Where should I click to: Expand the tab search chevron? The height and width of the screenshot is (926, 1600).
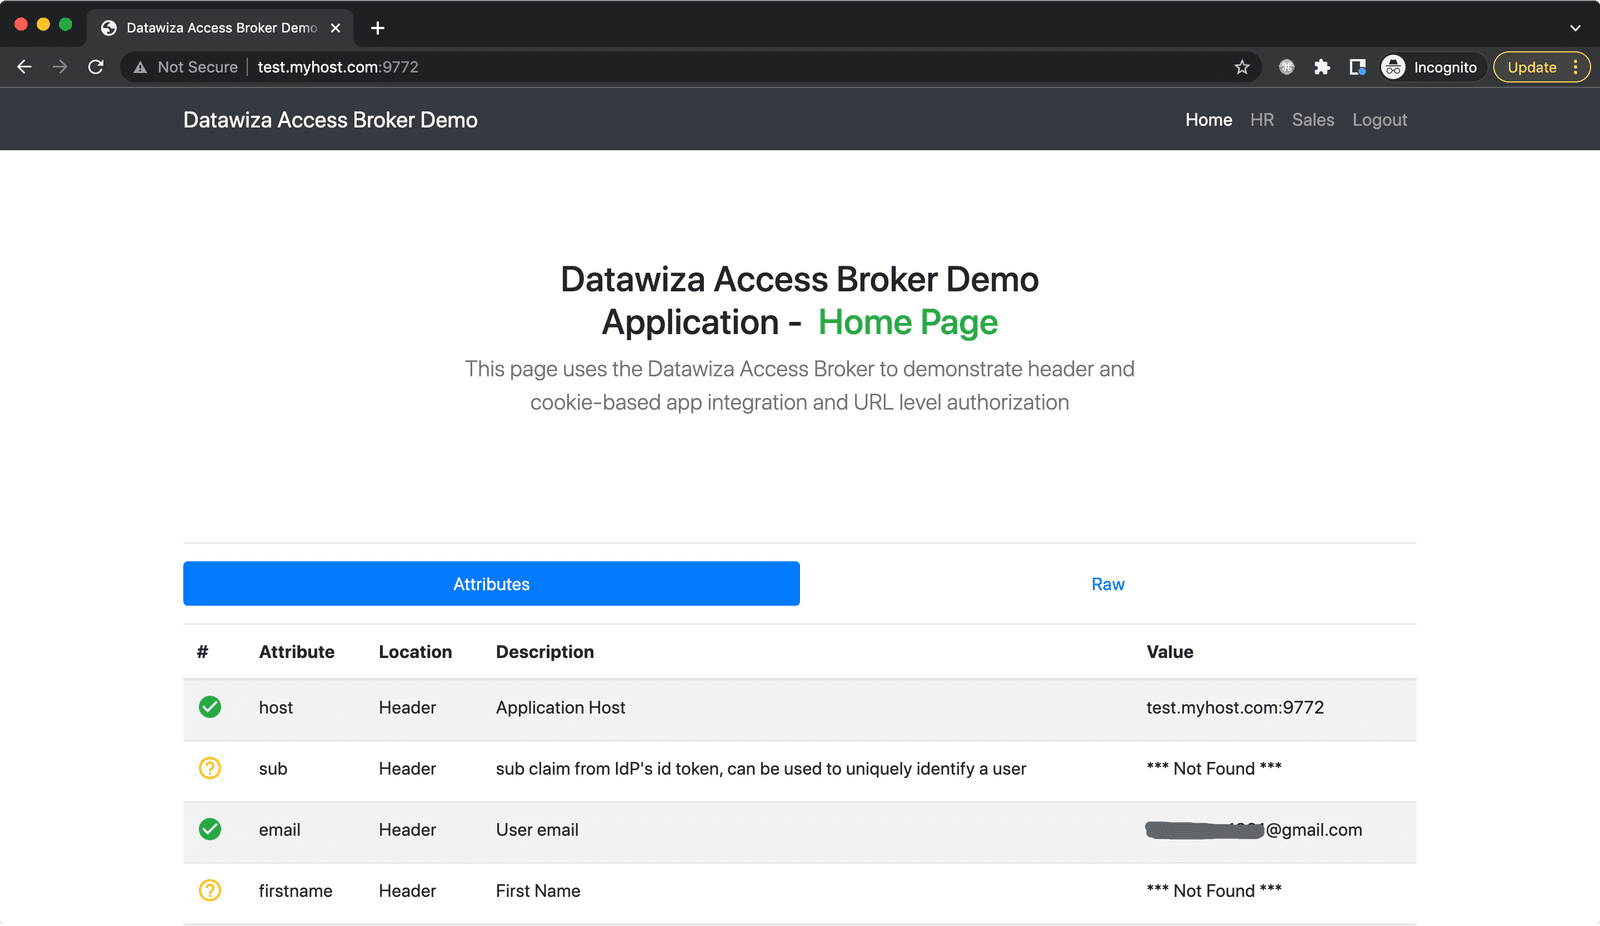1575,28
